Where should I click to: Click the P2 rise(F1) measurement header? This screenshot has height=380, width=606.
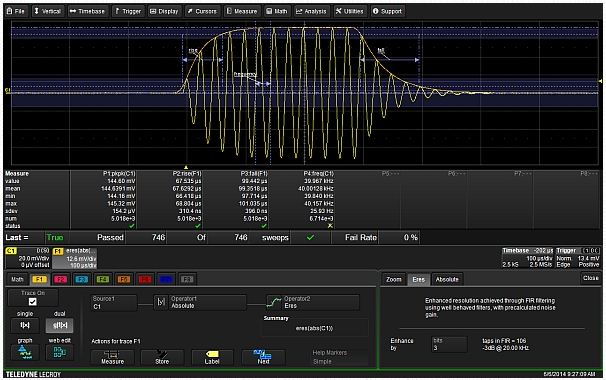(187, 174)
